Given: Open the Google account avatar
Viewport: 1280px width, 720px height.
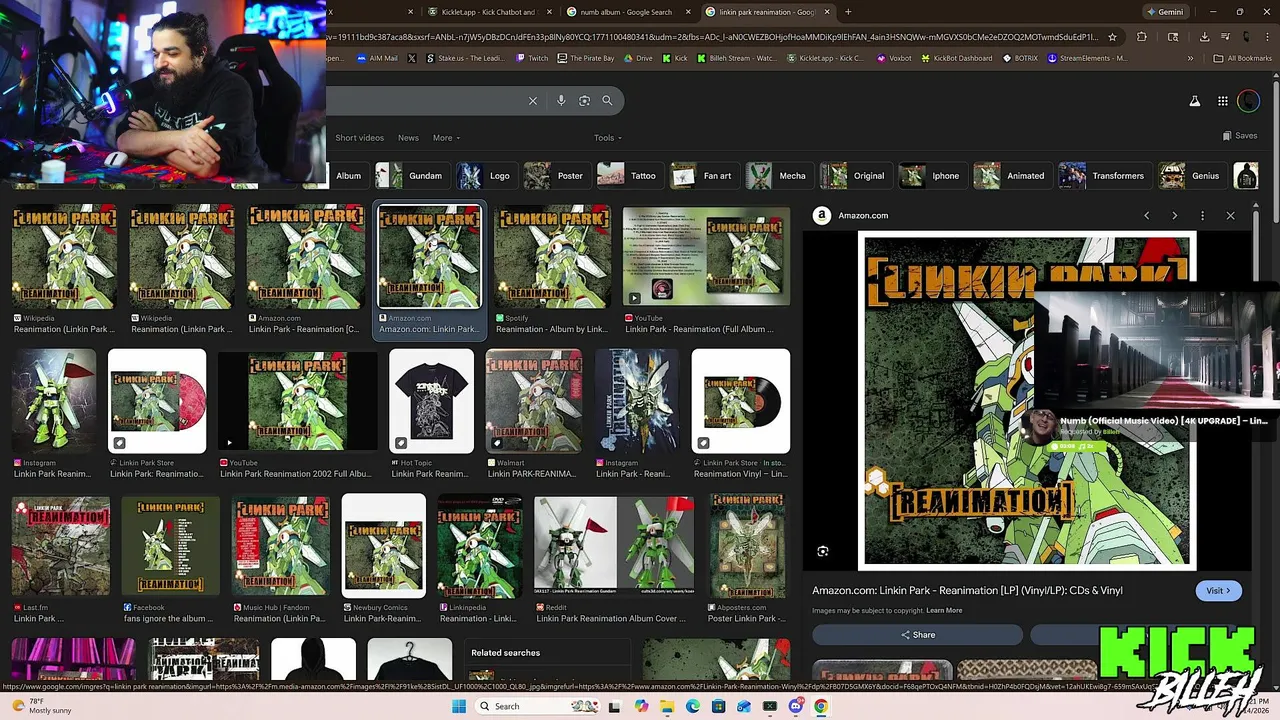Looking at the screenshot, I should [x=1248, y=101].
